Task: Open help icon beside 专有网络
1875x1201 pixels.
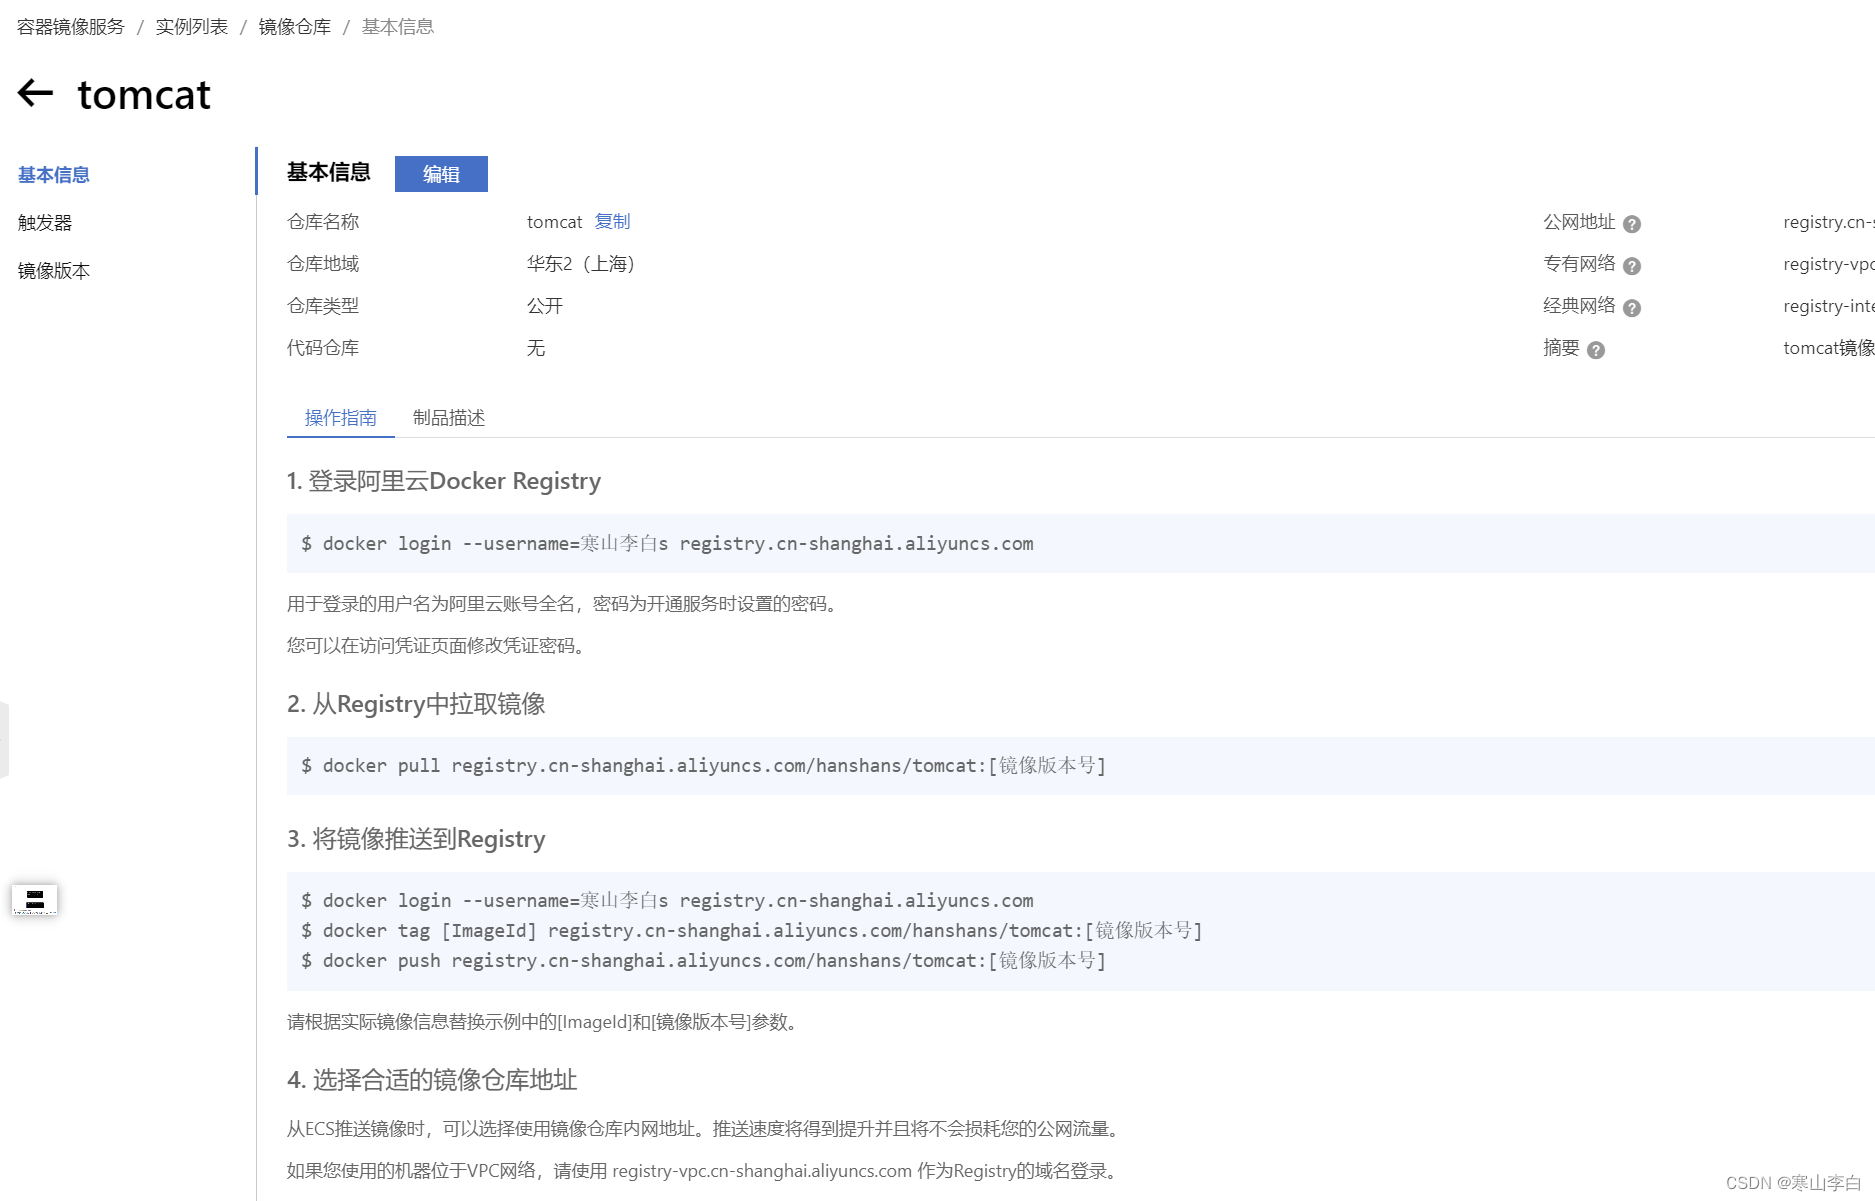Action: point(1631,266)
